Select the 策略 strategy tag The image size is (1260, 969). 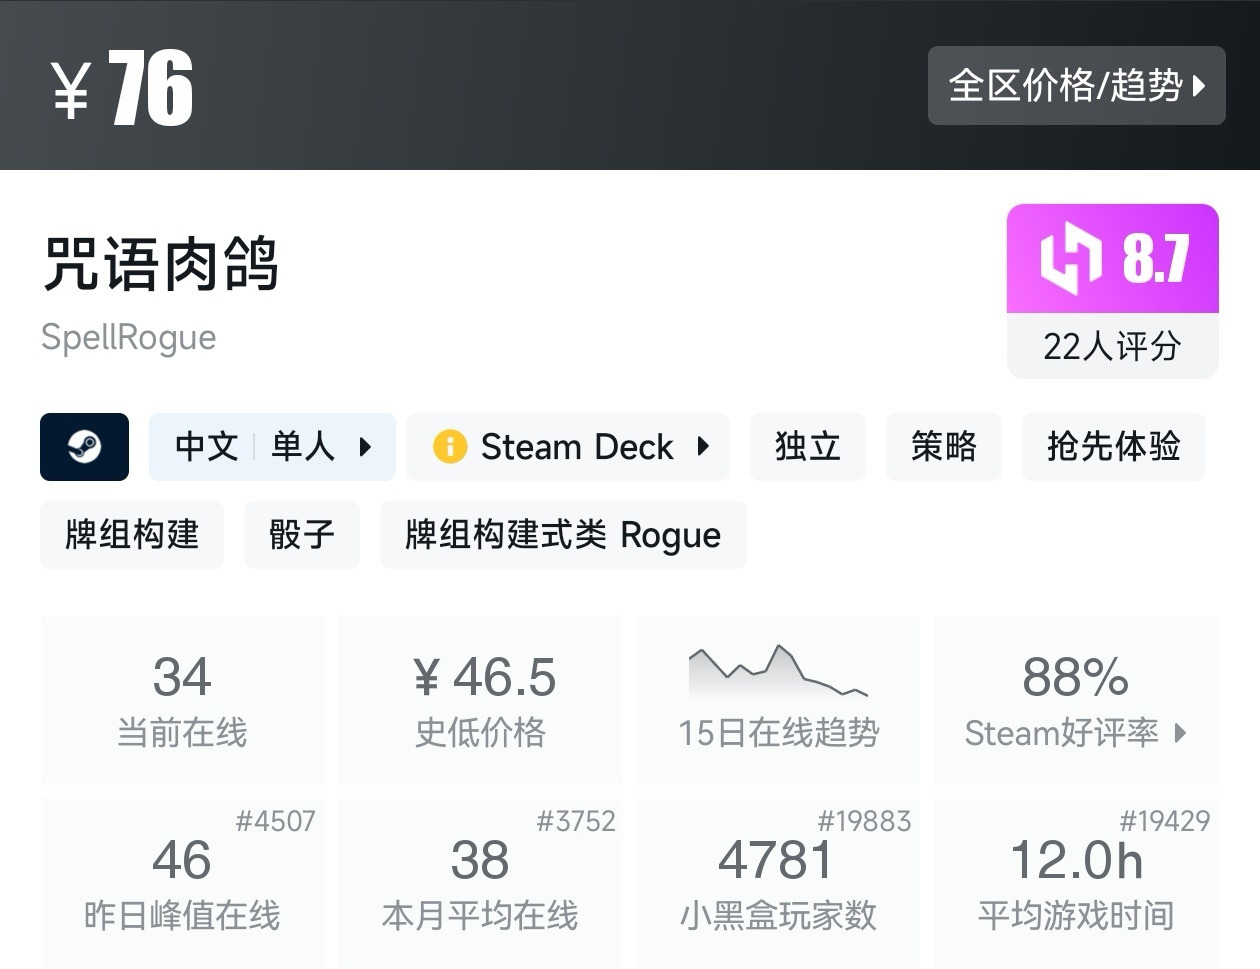[x=943, y=446]
